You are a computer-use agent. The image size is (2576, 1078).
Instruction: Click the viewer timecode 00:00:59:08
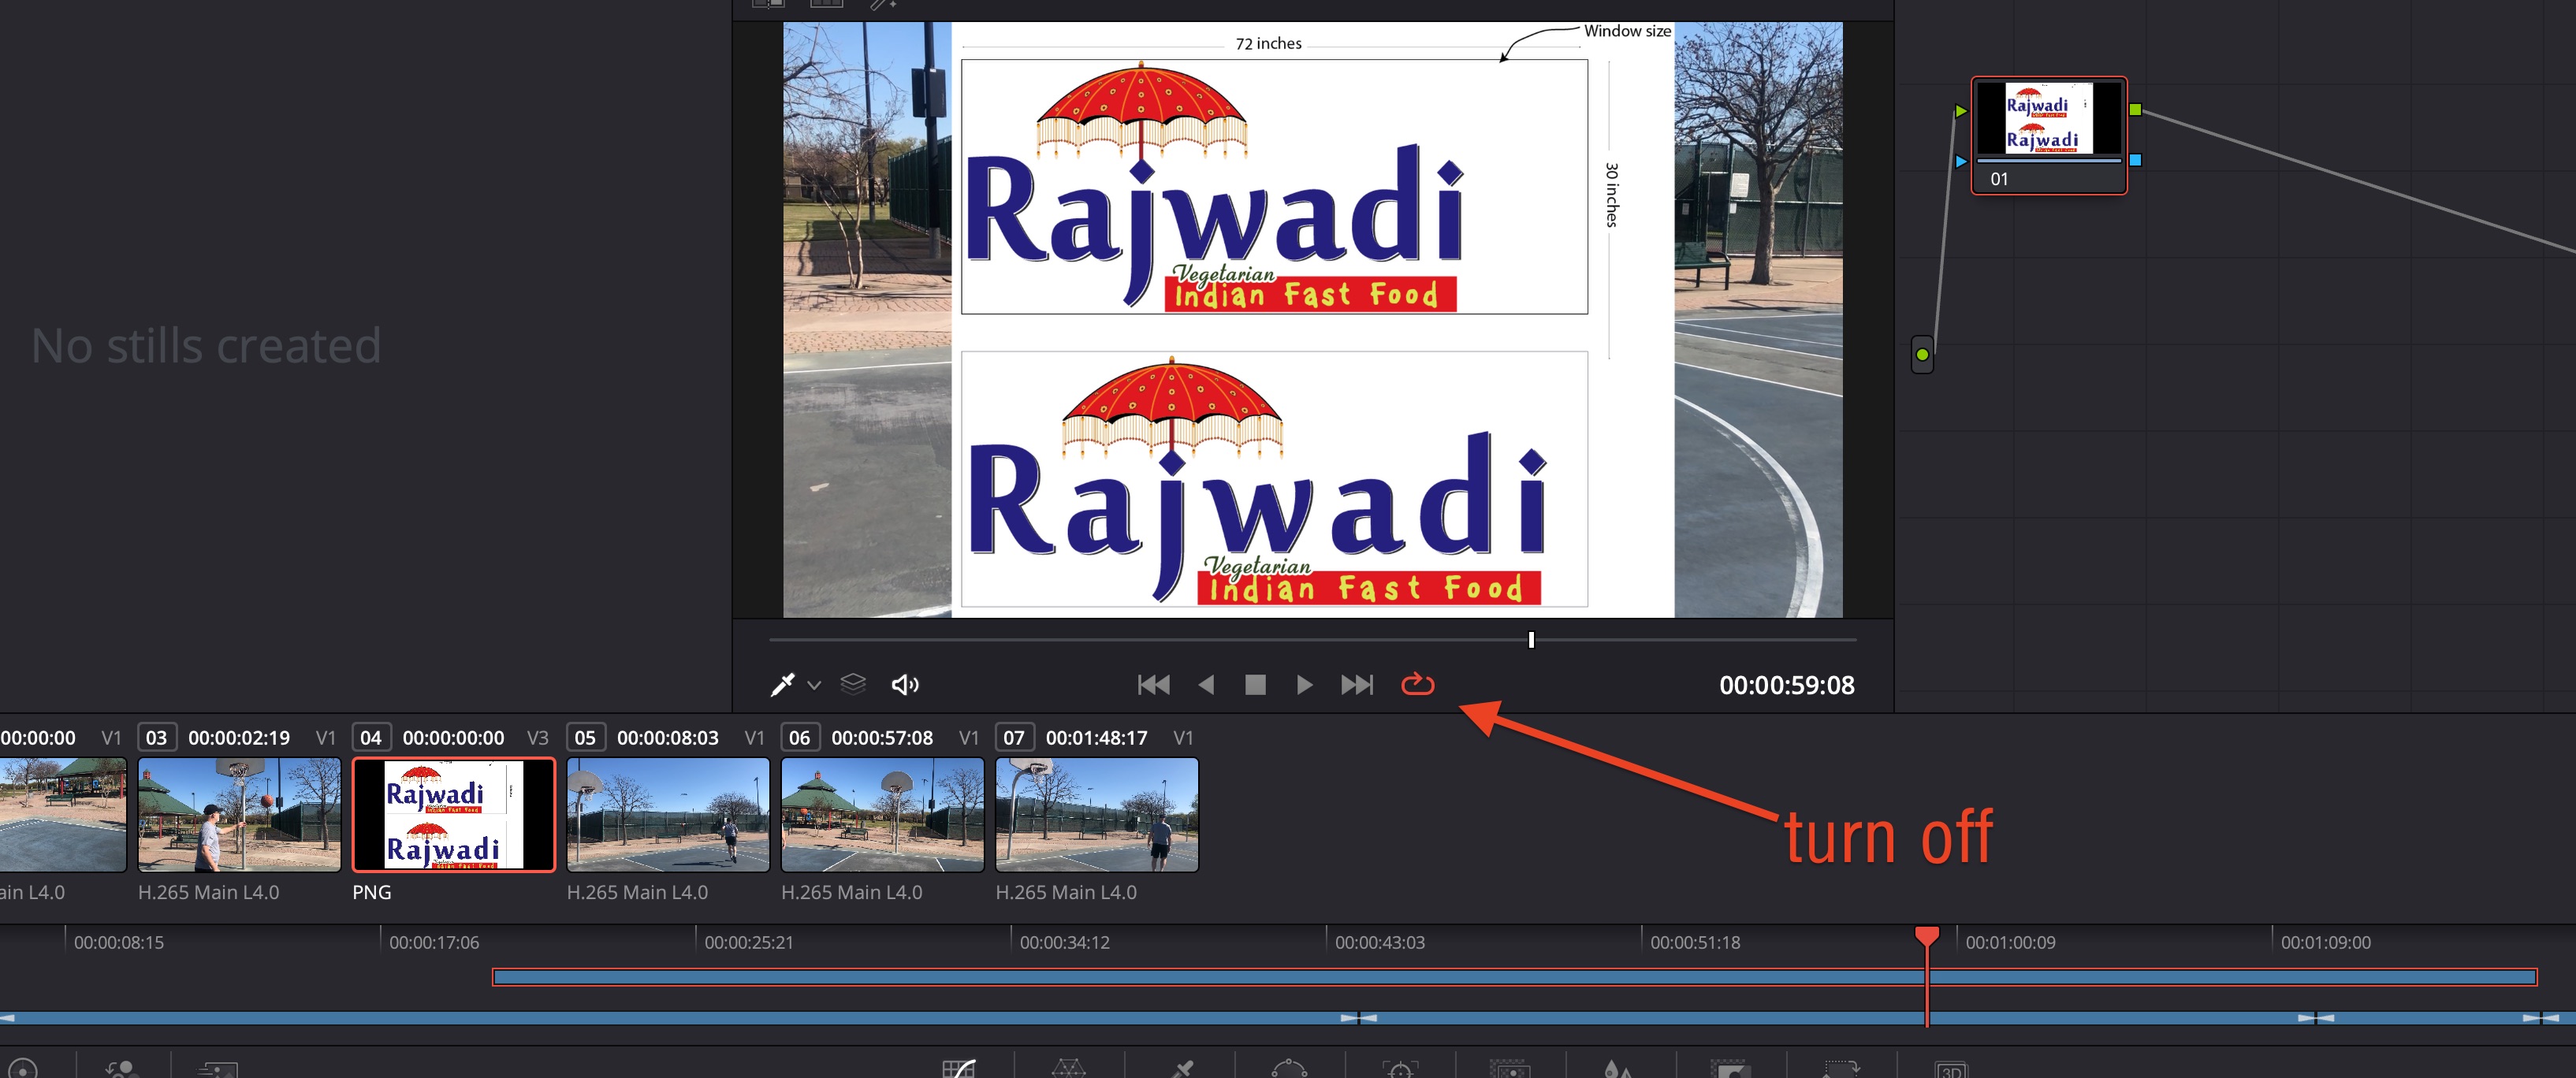point(1786,685)
